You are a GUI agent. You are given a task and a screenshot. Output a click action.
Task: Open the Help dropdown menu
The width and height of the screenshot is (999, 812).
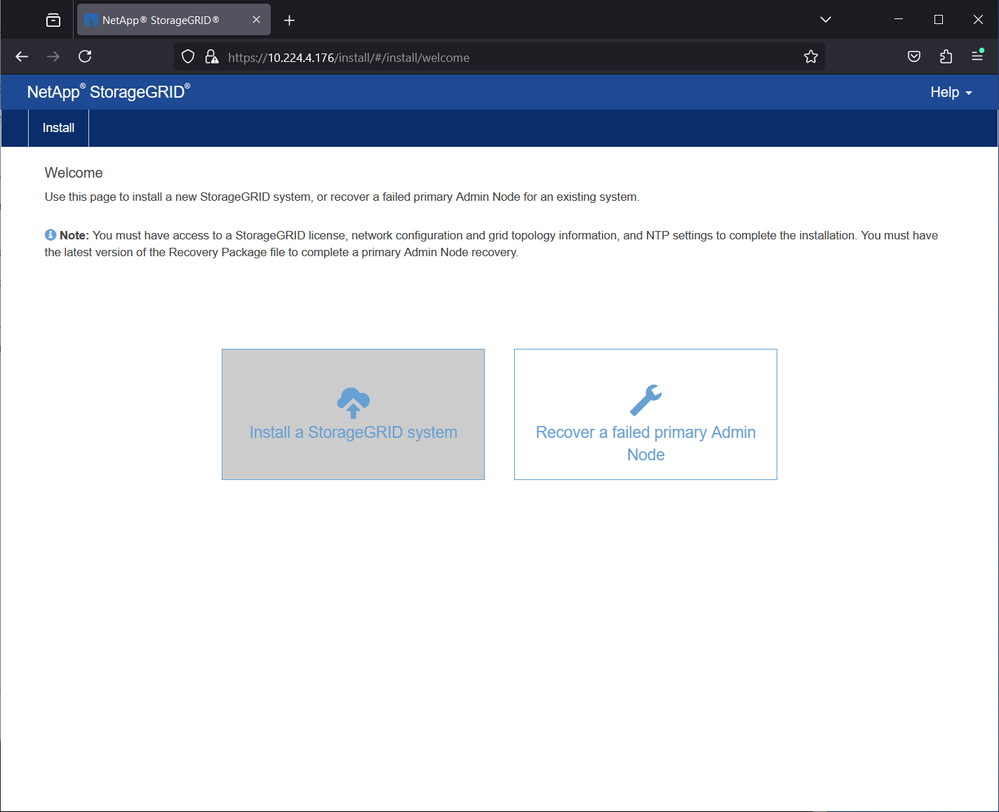[x=951, y=92]
